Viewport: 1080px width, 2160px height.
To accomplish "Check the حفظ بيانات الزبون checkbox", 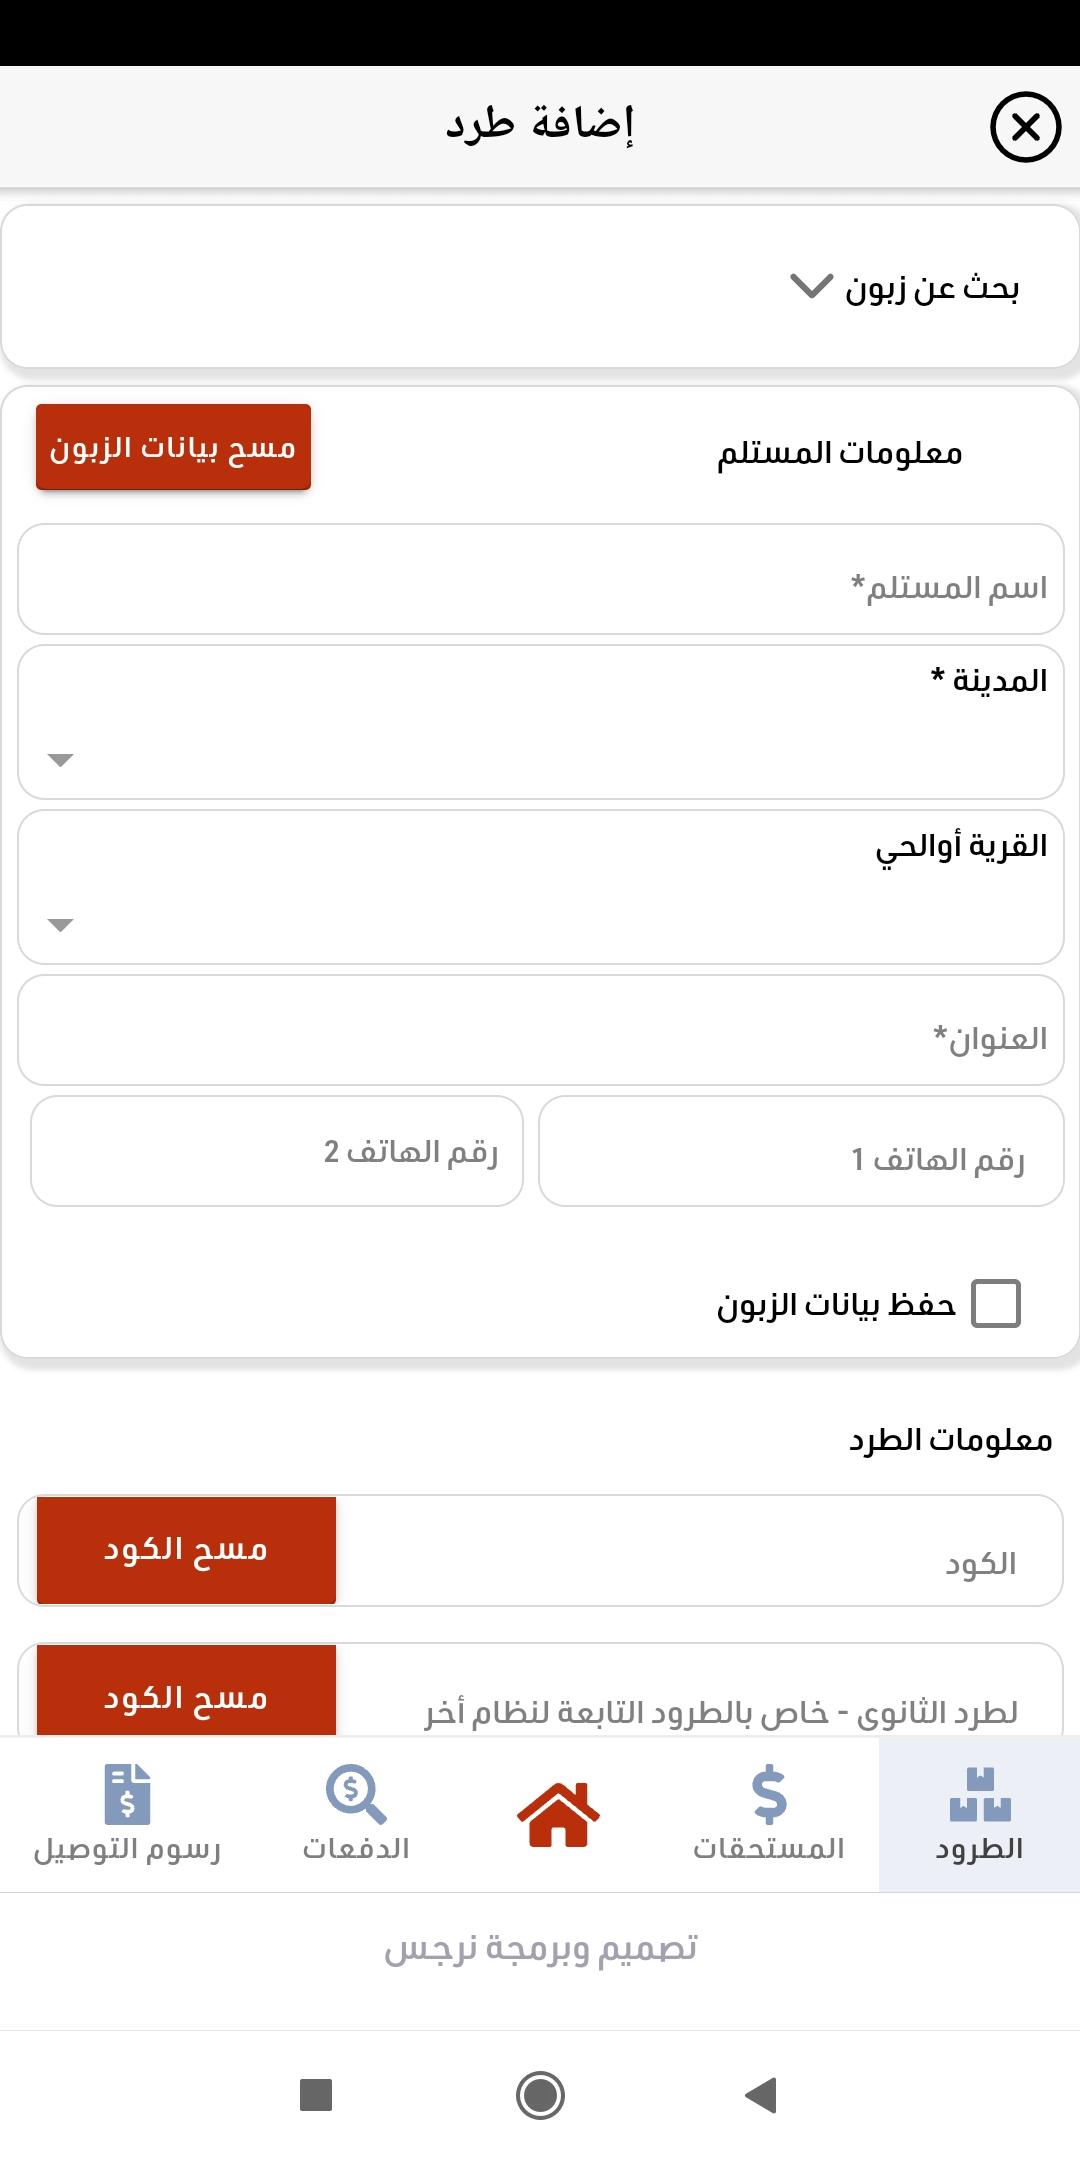I will (996, 1303).
